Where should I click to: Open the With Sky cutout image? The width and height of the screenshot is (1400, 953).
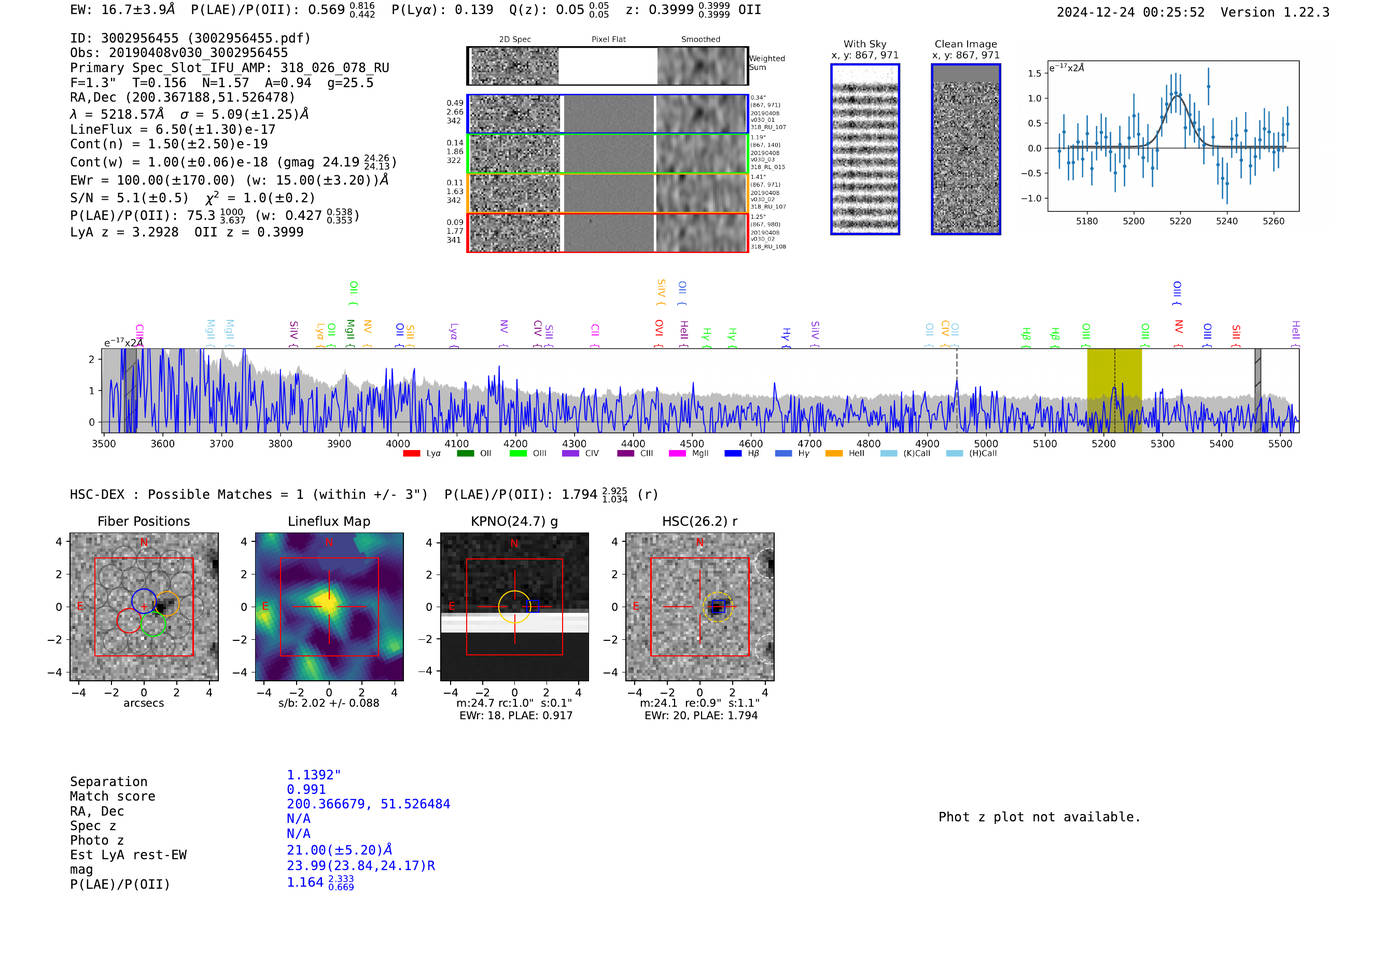coord(865,149)
